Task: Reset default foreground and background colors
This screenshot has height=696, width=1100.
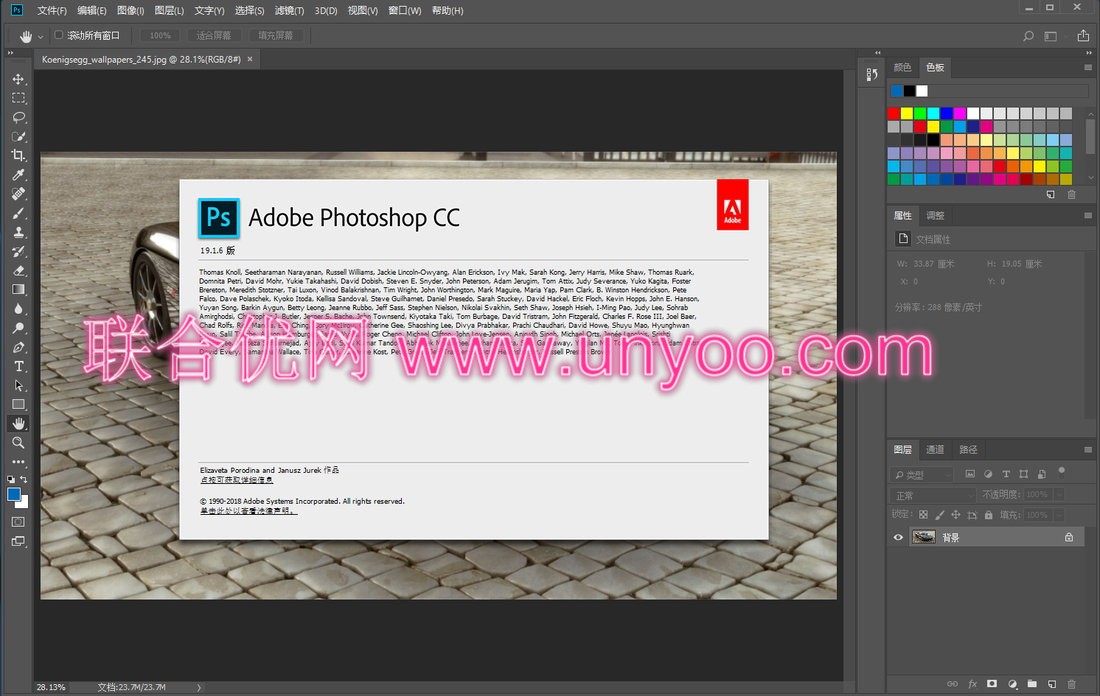Action: point(11,479)
